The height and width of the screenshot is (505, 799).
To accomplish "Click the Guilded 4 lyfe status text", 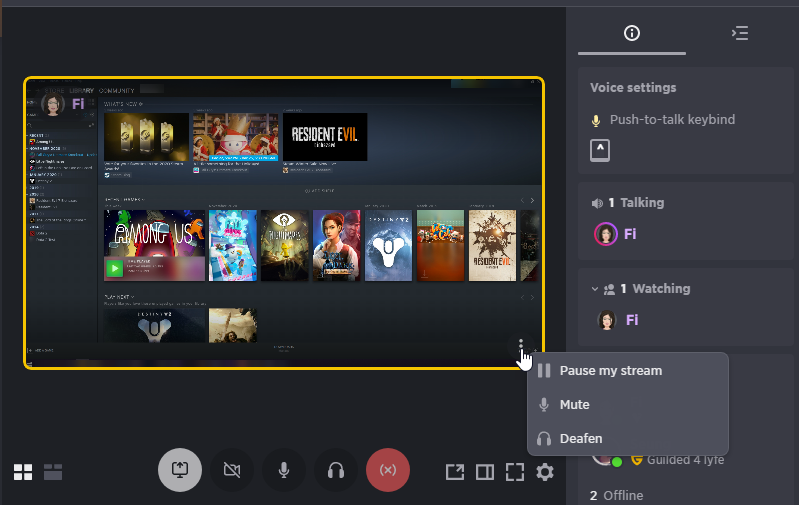I will pyautogui.click(x=685, y=460).
